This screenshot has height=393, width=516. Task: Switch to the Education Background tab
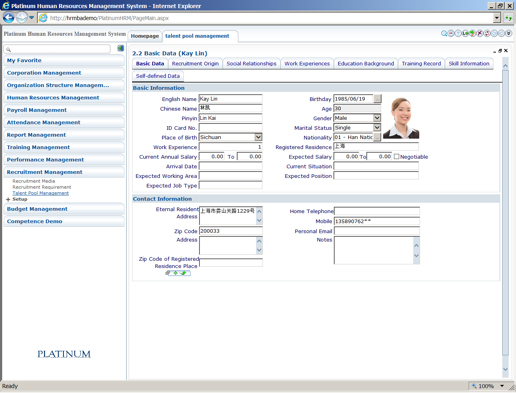click(x=366, y=63)
